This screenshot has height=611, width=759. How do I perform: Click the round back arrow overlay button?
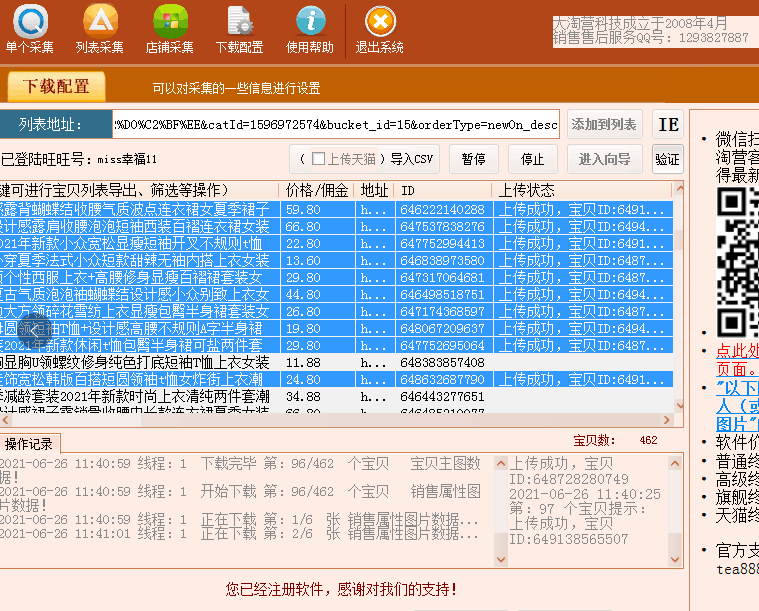34,332
